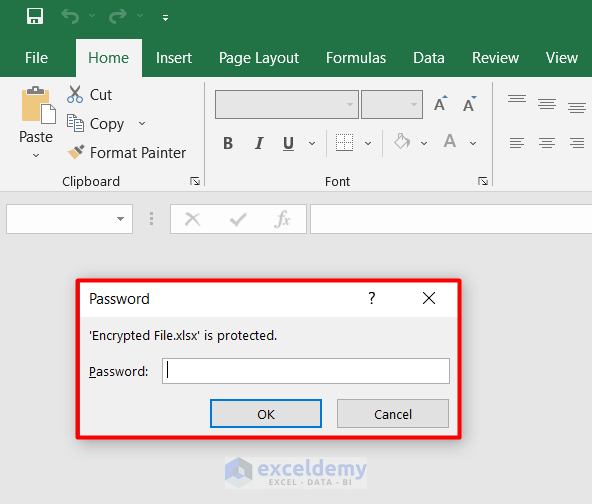Screen dimensions: 592x504
Task: Click the Undo arrow icon
Action: 70,16
